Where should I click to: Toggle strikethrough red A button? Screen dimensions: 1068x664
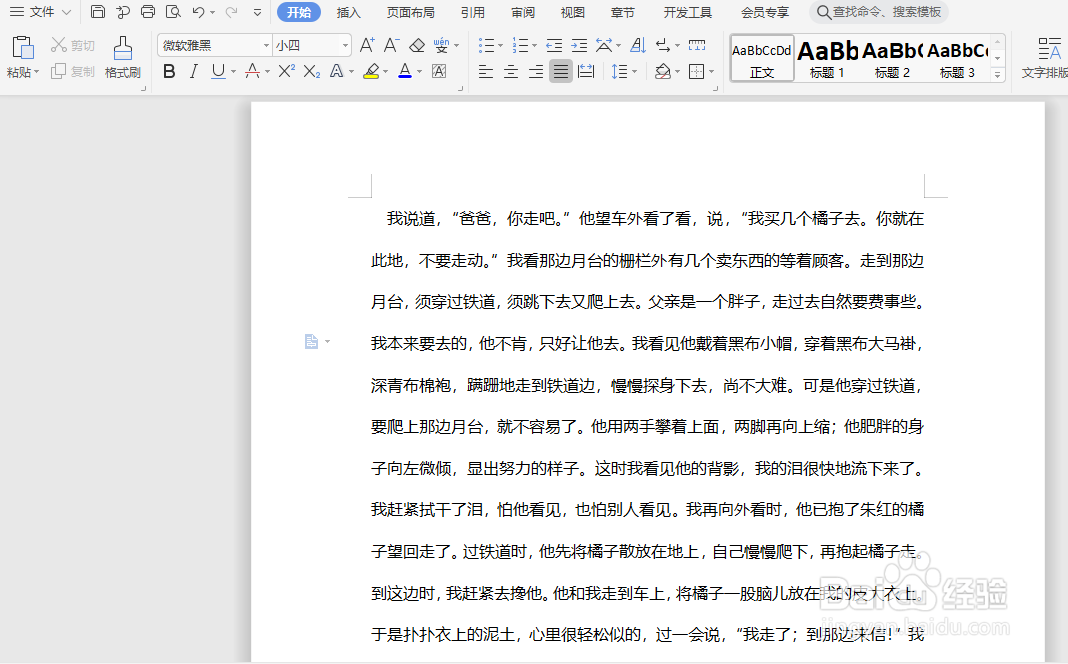point(252,71)
